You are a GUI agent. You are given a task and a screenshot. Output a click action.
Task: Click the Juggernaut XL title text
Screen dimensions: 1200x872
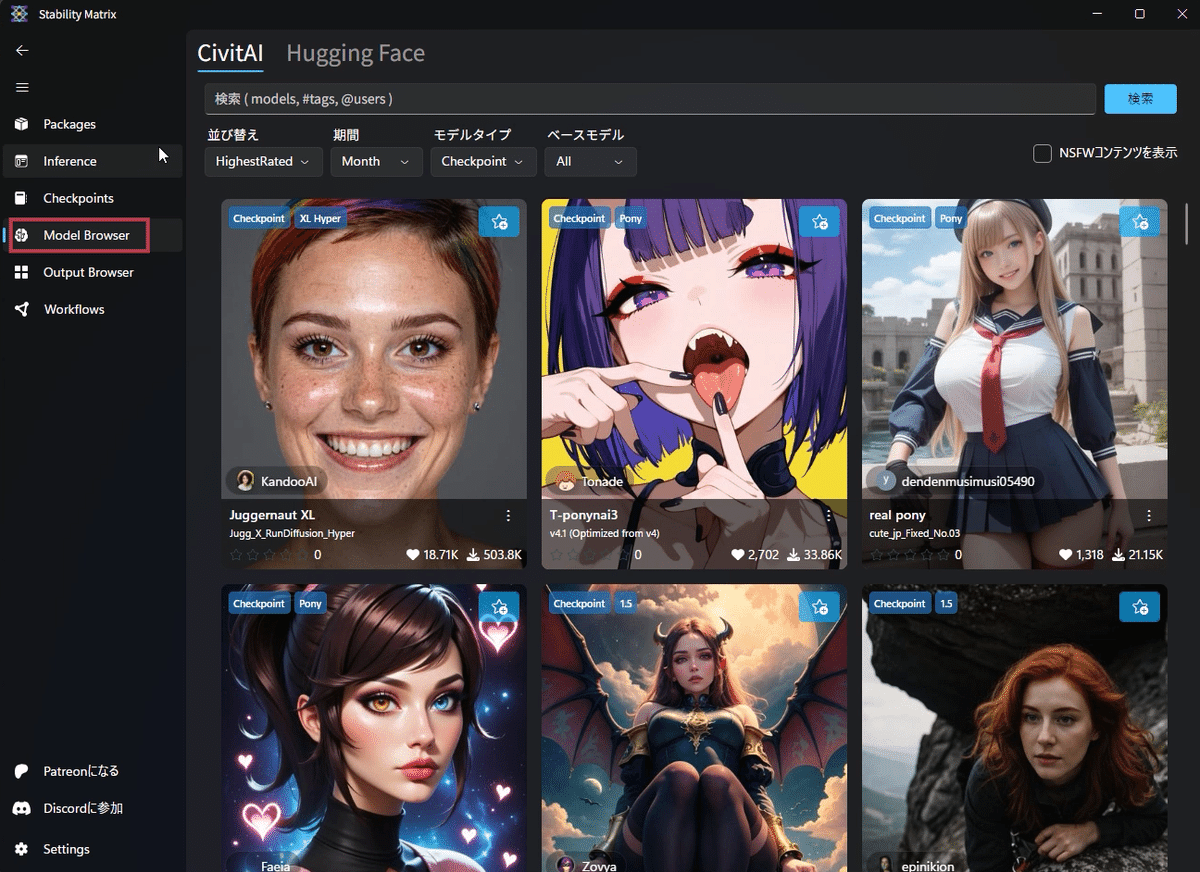pos(272,515)
